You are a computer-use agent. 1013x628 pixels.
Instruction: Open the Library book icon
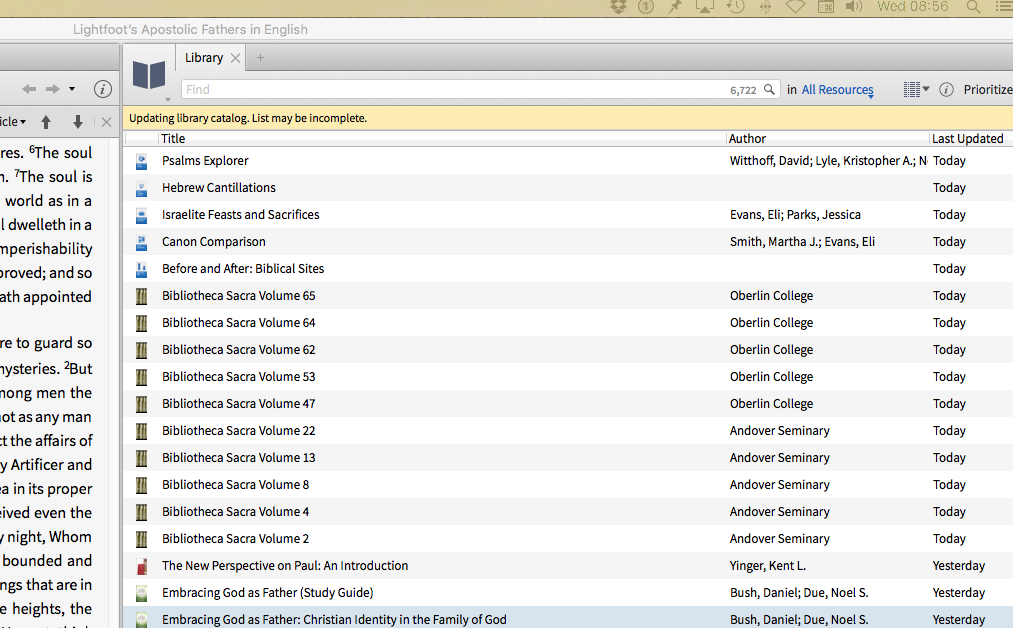tap(149, 76)
